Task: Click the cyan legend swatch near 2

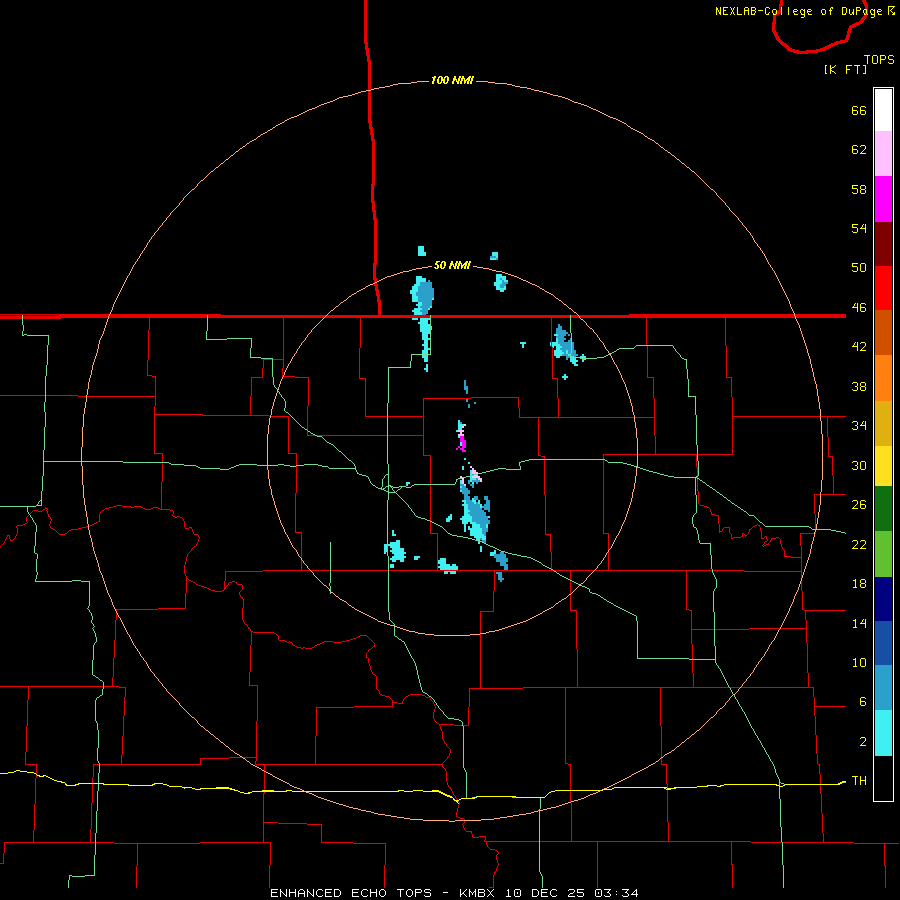Action: tap(883, 733)
